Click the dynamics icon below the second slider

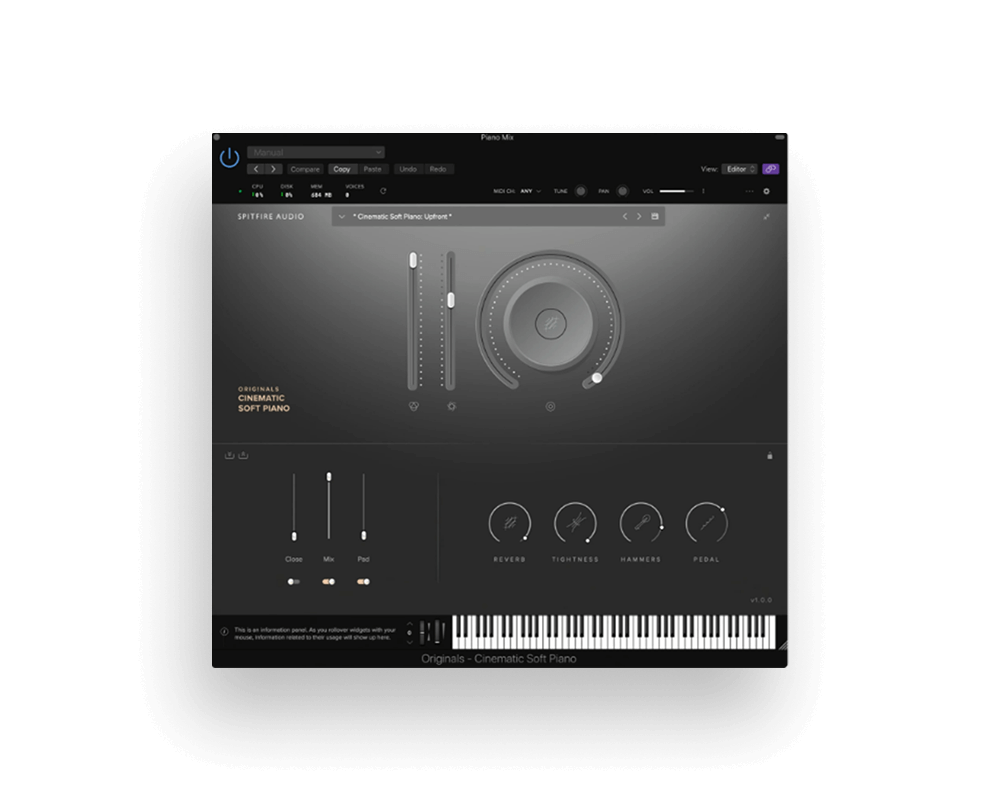tap(452, 406)
